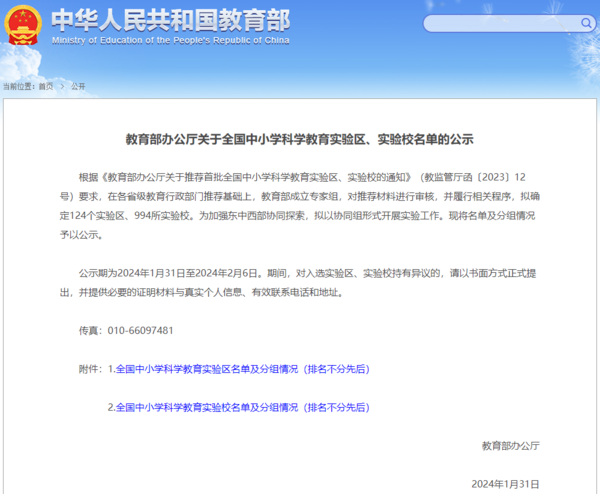Click the line starting 根据《教育部办公厅关于推荐首批
The height and width of the screenshot is (494, 600).
tap(302, 177)
